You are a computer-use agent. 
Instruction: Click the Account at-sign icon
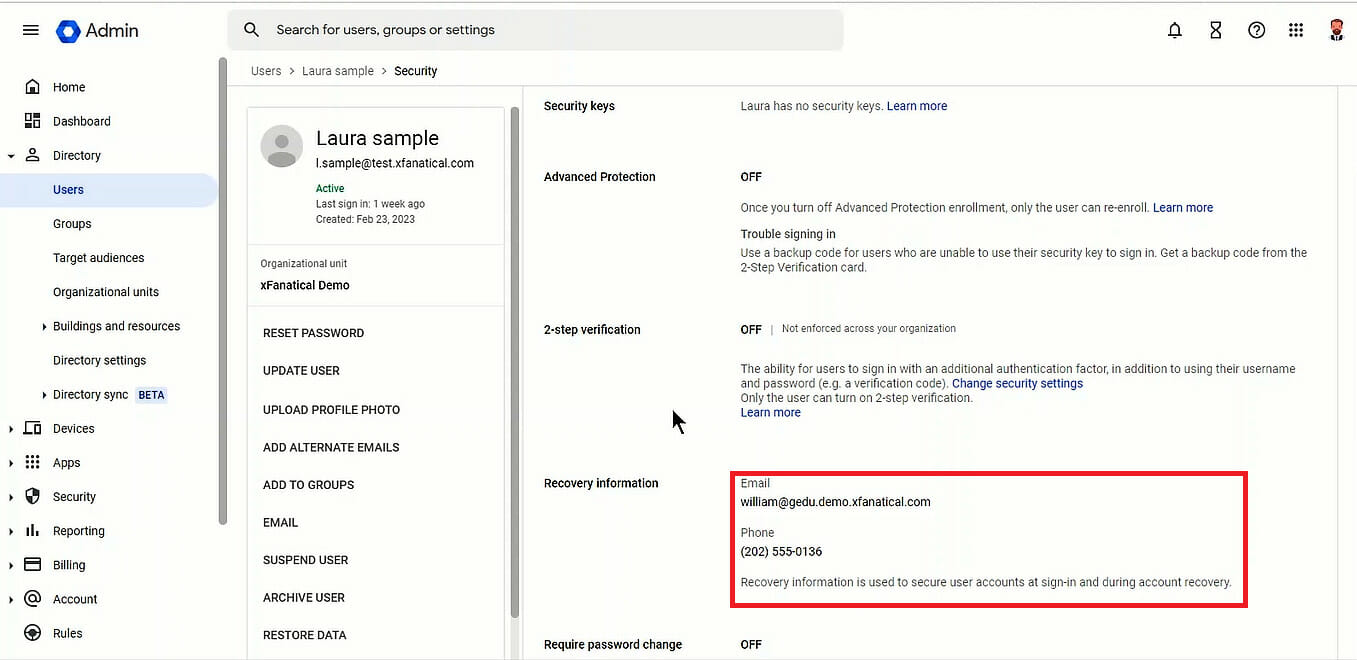click(32, 598)
